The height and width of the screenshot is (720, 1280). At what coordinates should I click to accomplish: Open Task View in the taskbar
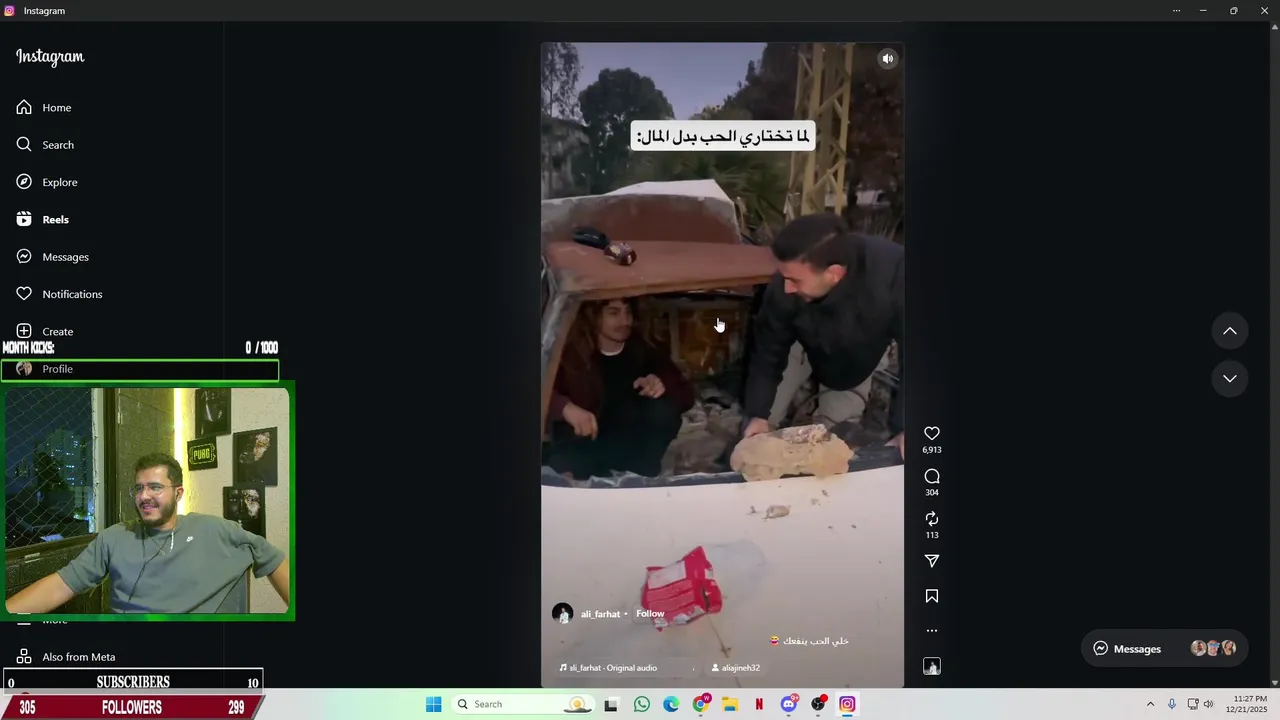click(611, 704)
